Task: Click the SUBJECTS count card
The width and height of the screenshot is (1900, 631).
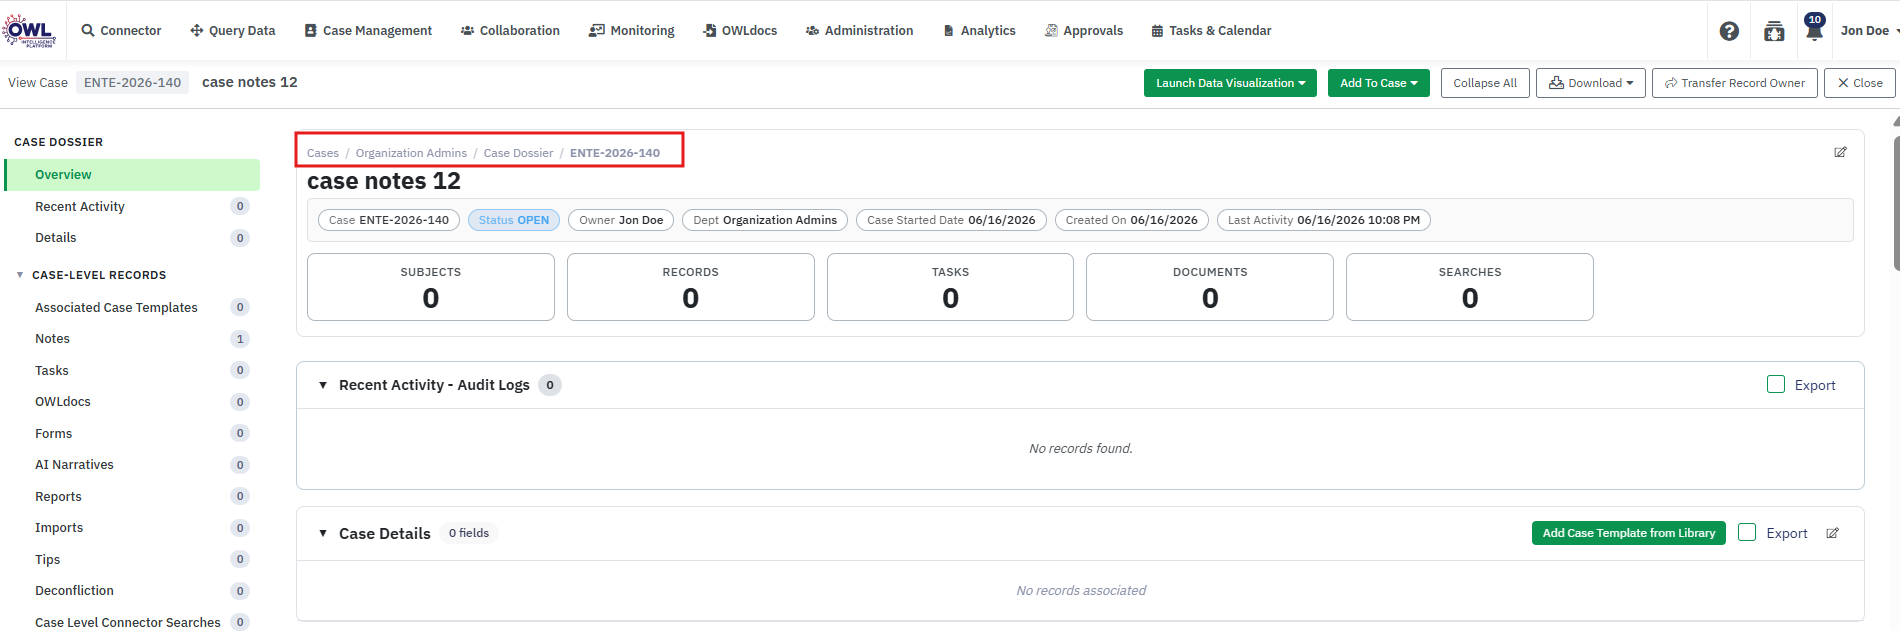Action: (x=431, y=287)
